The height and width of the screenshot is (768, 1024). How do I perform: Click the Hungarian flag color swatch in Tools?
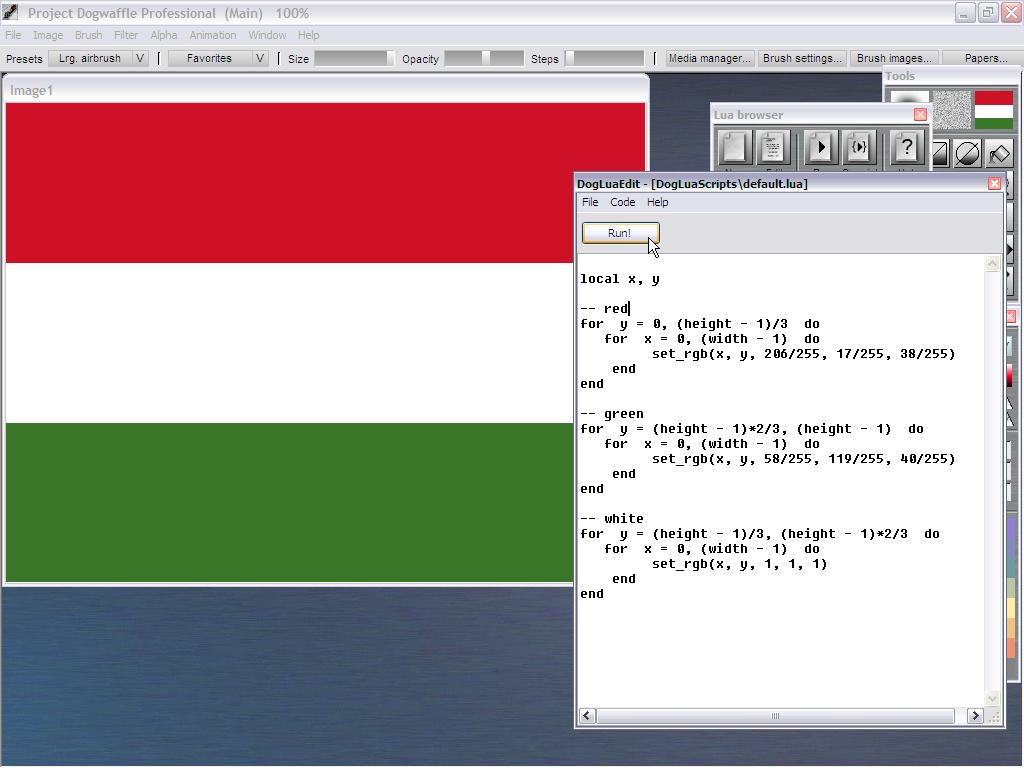pyautogui.click(x=994, y=109)
